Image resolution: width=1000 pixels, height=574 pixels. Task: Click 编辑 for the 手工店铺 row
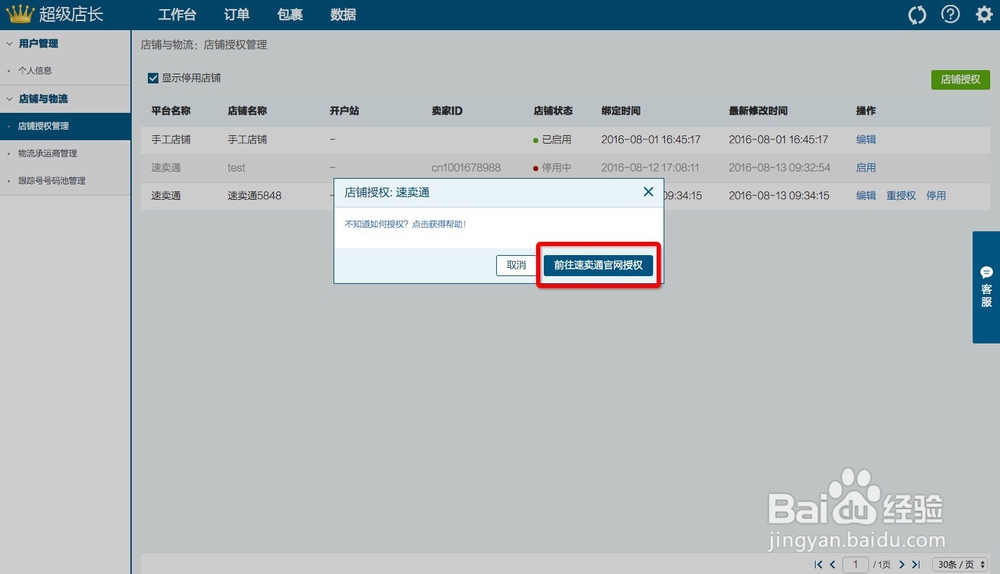866,139
